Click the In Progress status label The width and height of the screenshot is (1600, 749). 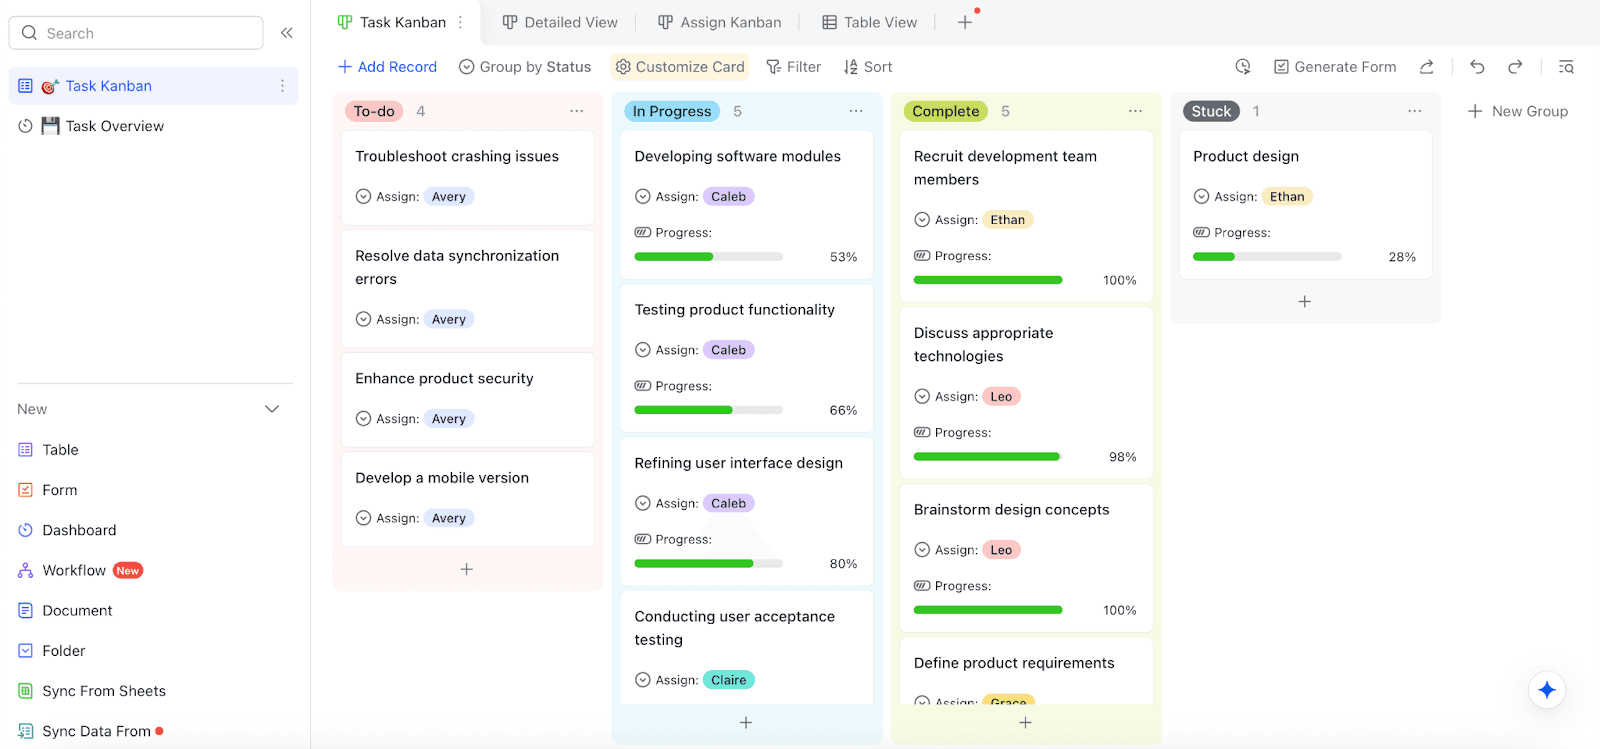click(x=672, y=111)
